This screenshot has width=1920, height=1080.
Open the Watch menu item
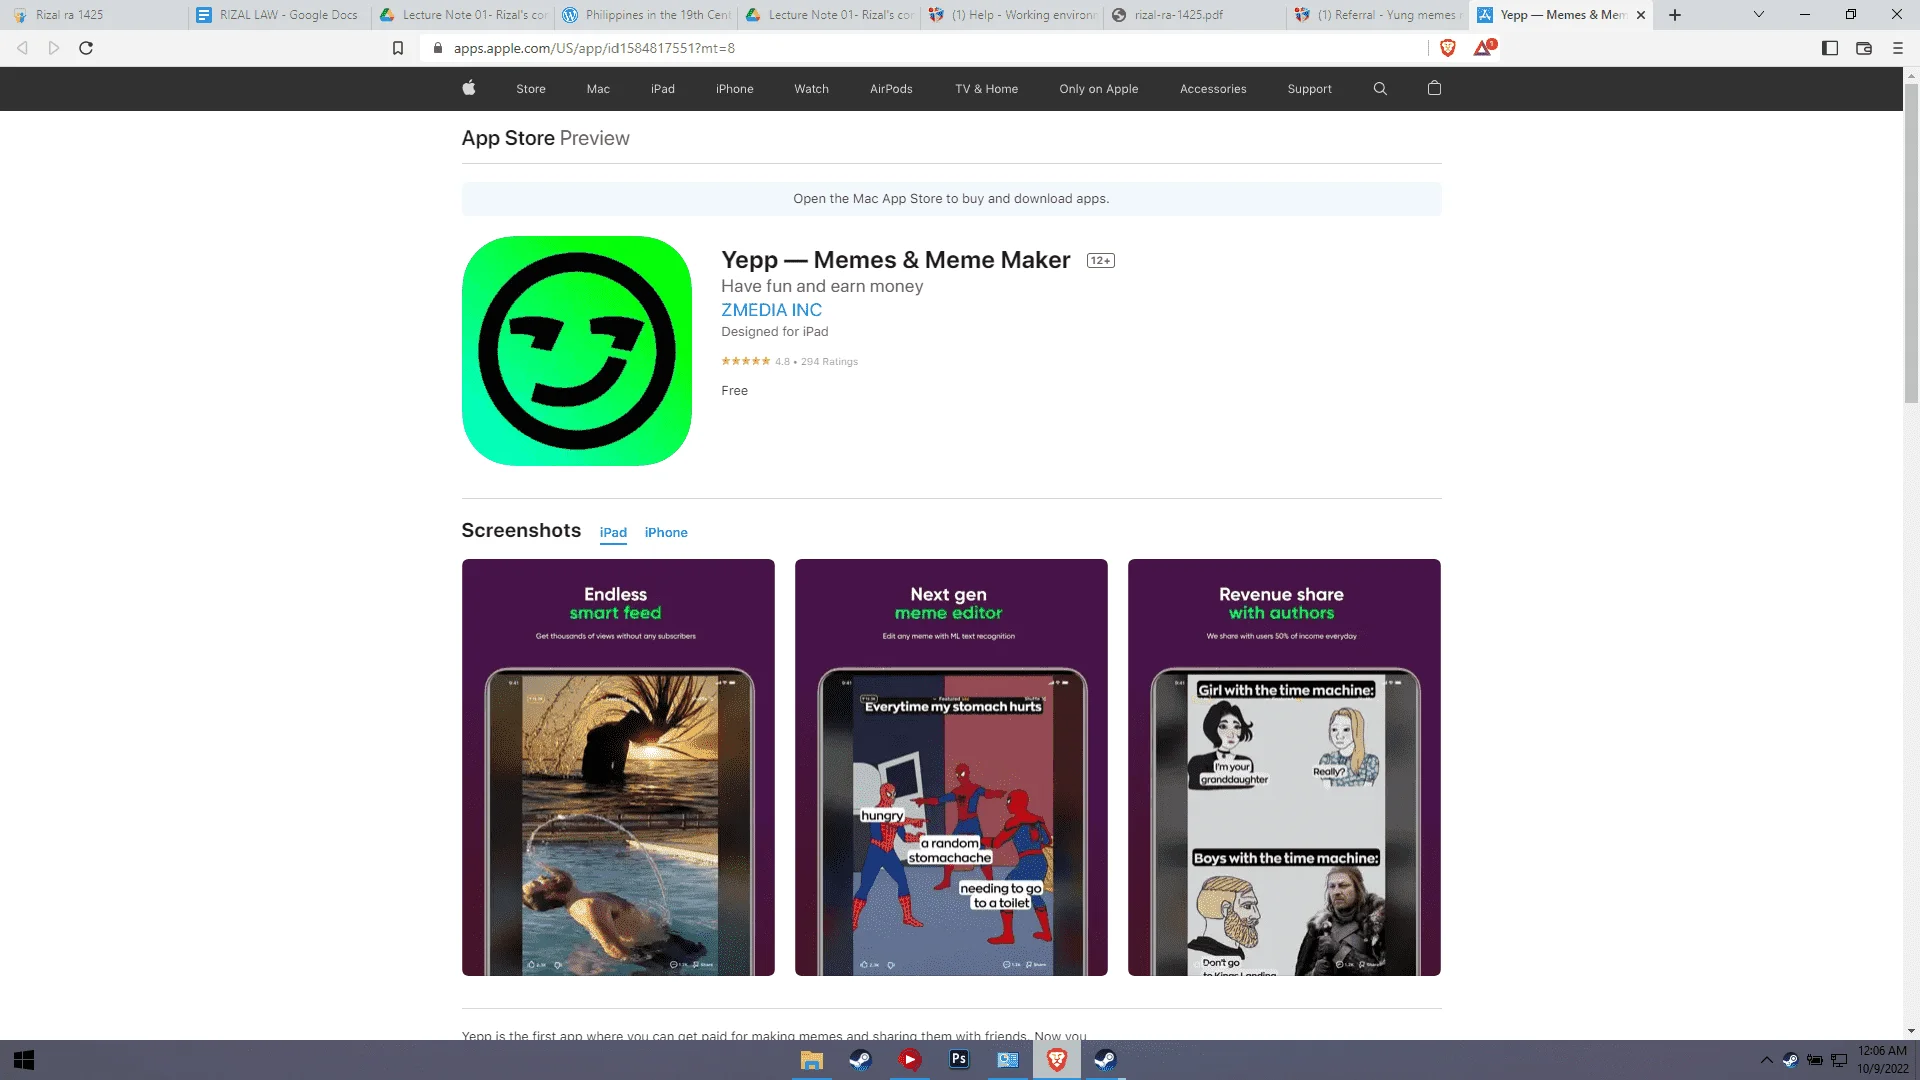point(812,89)
